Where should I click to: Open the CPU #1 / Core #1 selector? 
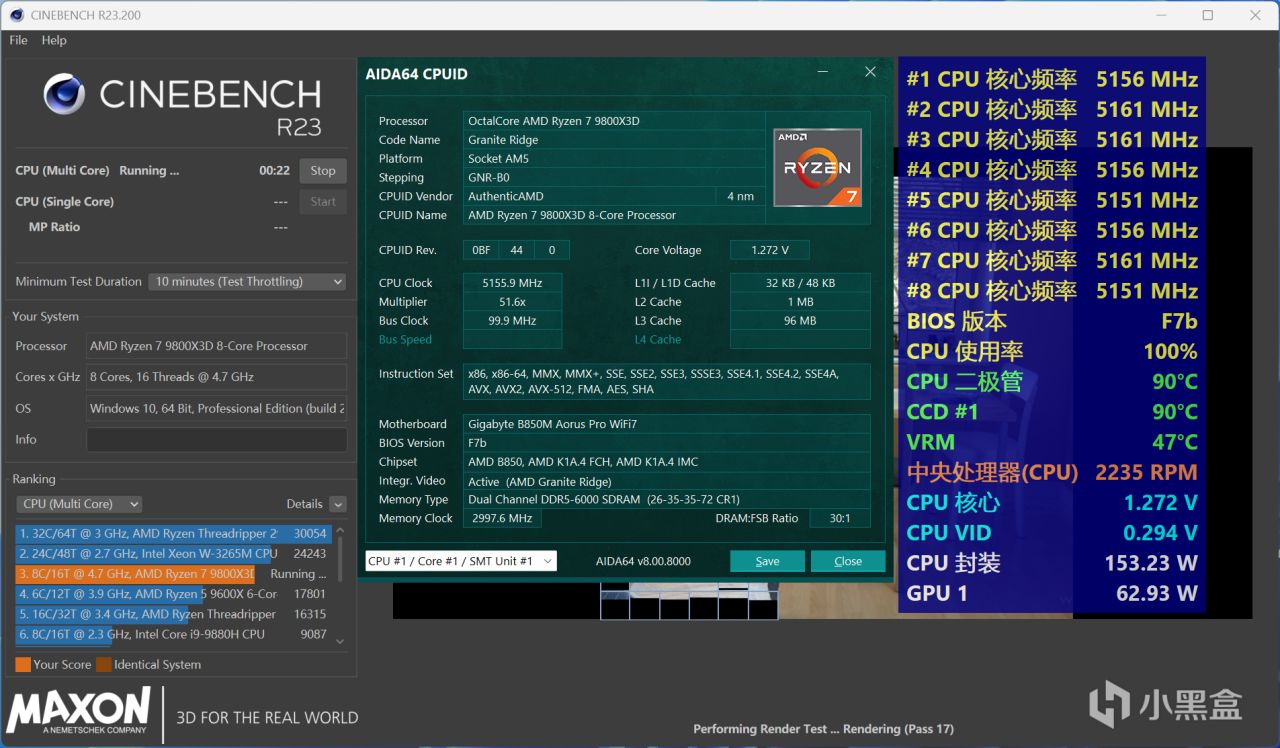pyautogui.click(x=460, y=561)
